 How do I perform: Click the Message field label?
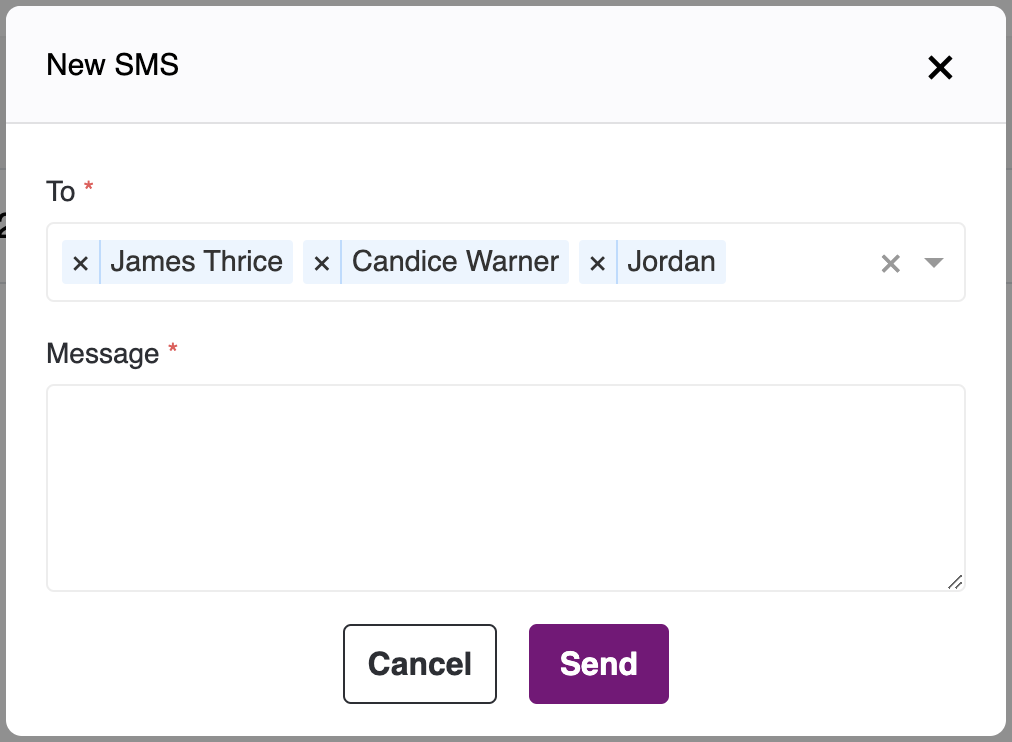103,354
